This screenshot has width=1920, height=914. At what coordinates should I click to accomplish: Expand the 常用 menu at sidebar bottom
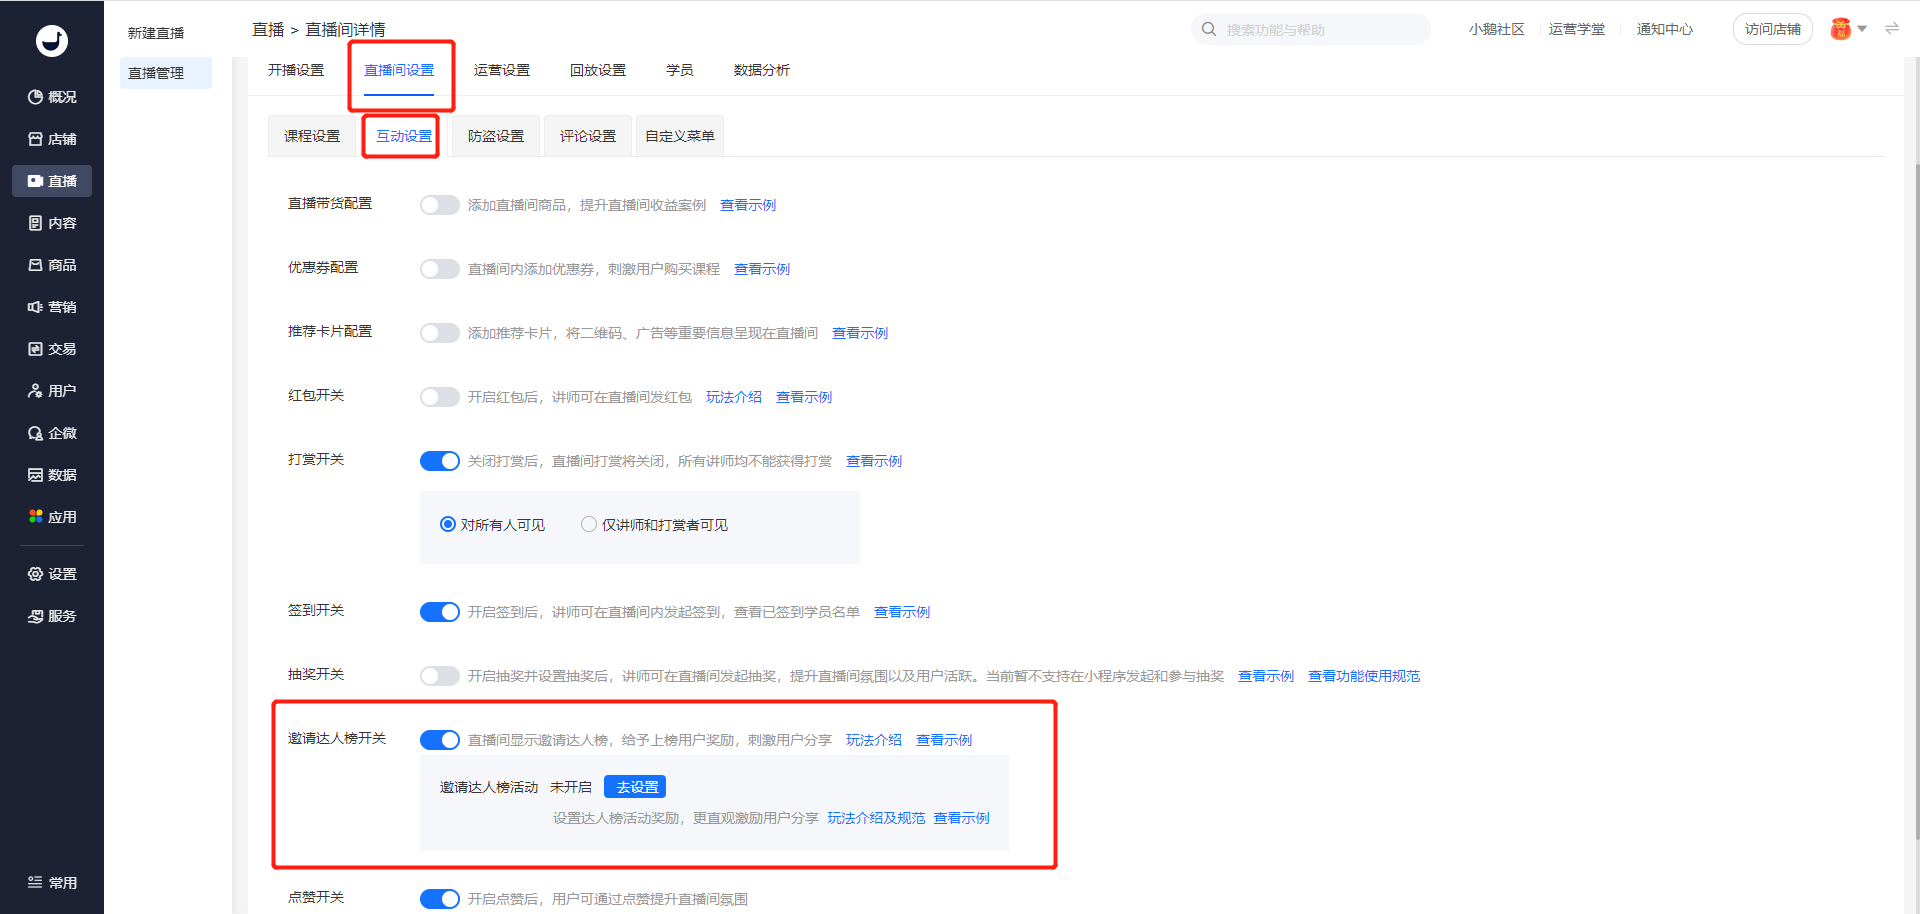(x=52, y=883)
